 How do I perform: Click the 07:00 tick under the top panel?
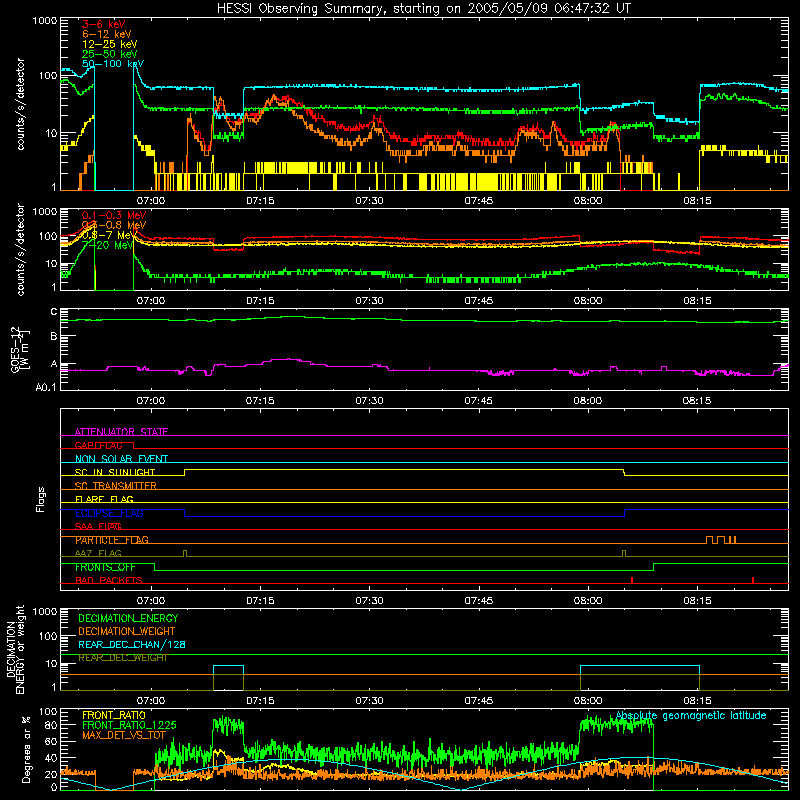point(151,201)
